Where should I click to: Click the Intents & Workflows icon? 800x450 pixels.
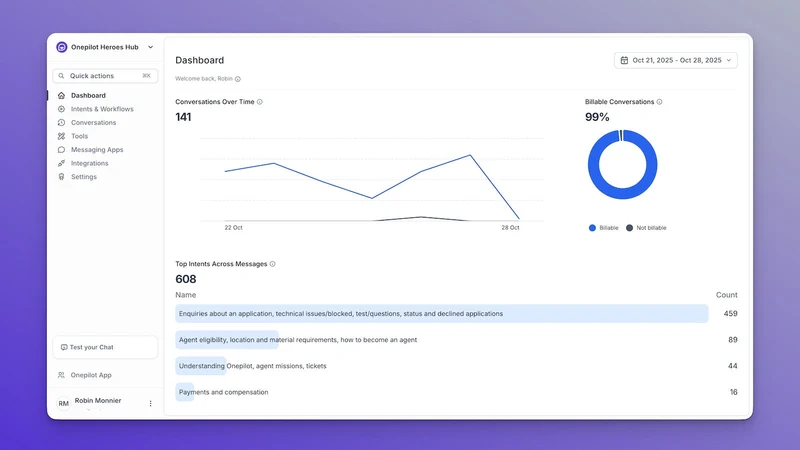point(61,109)
